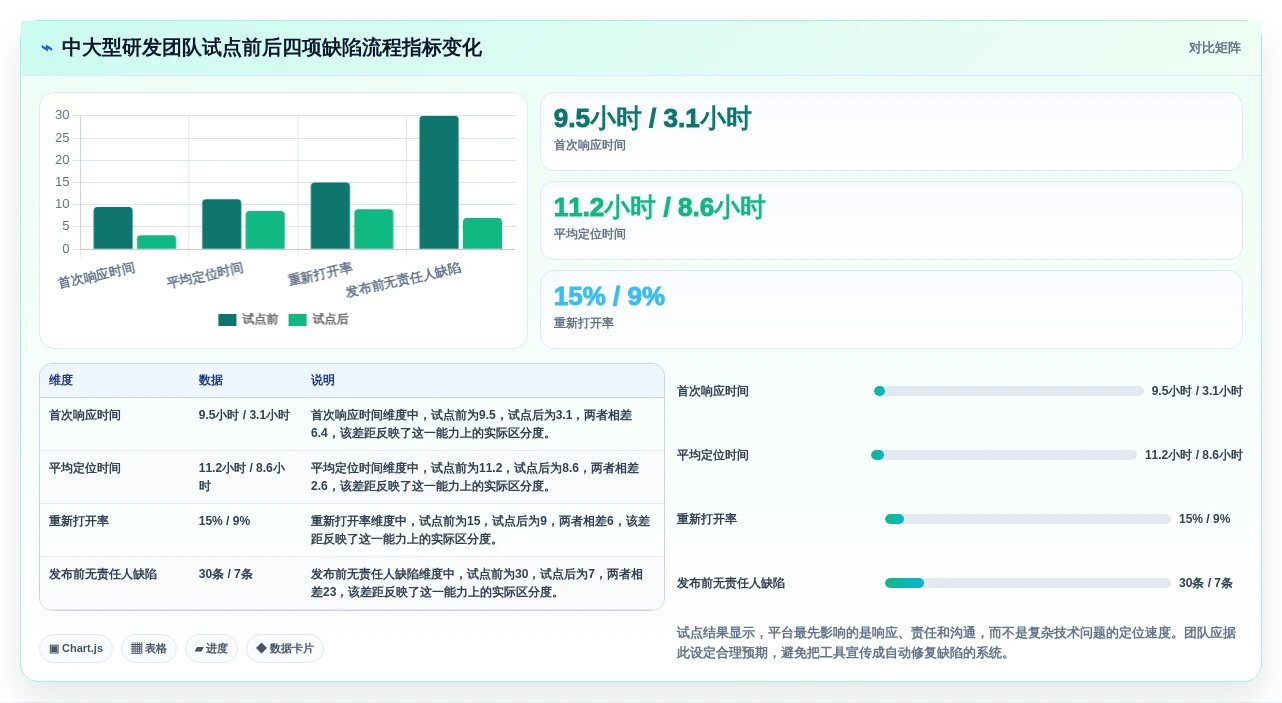Open the 15% / 9% data card

point(891,309)
